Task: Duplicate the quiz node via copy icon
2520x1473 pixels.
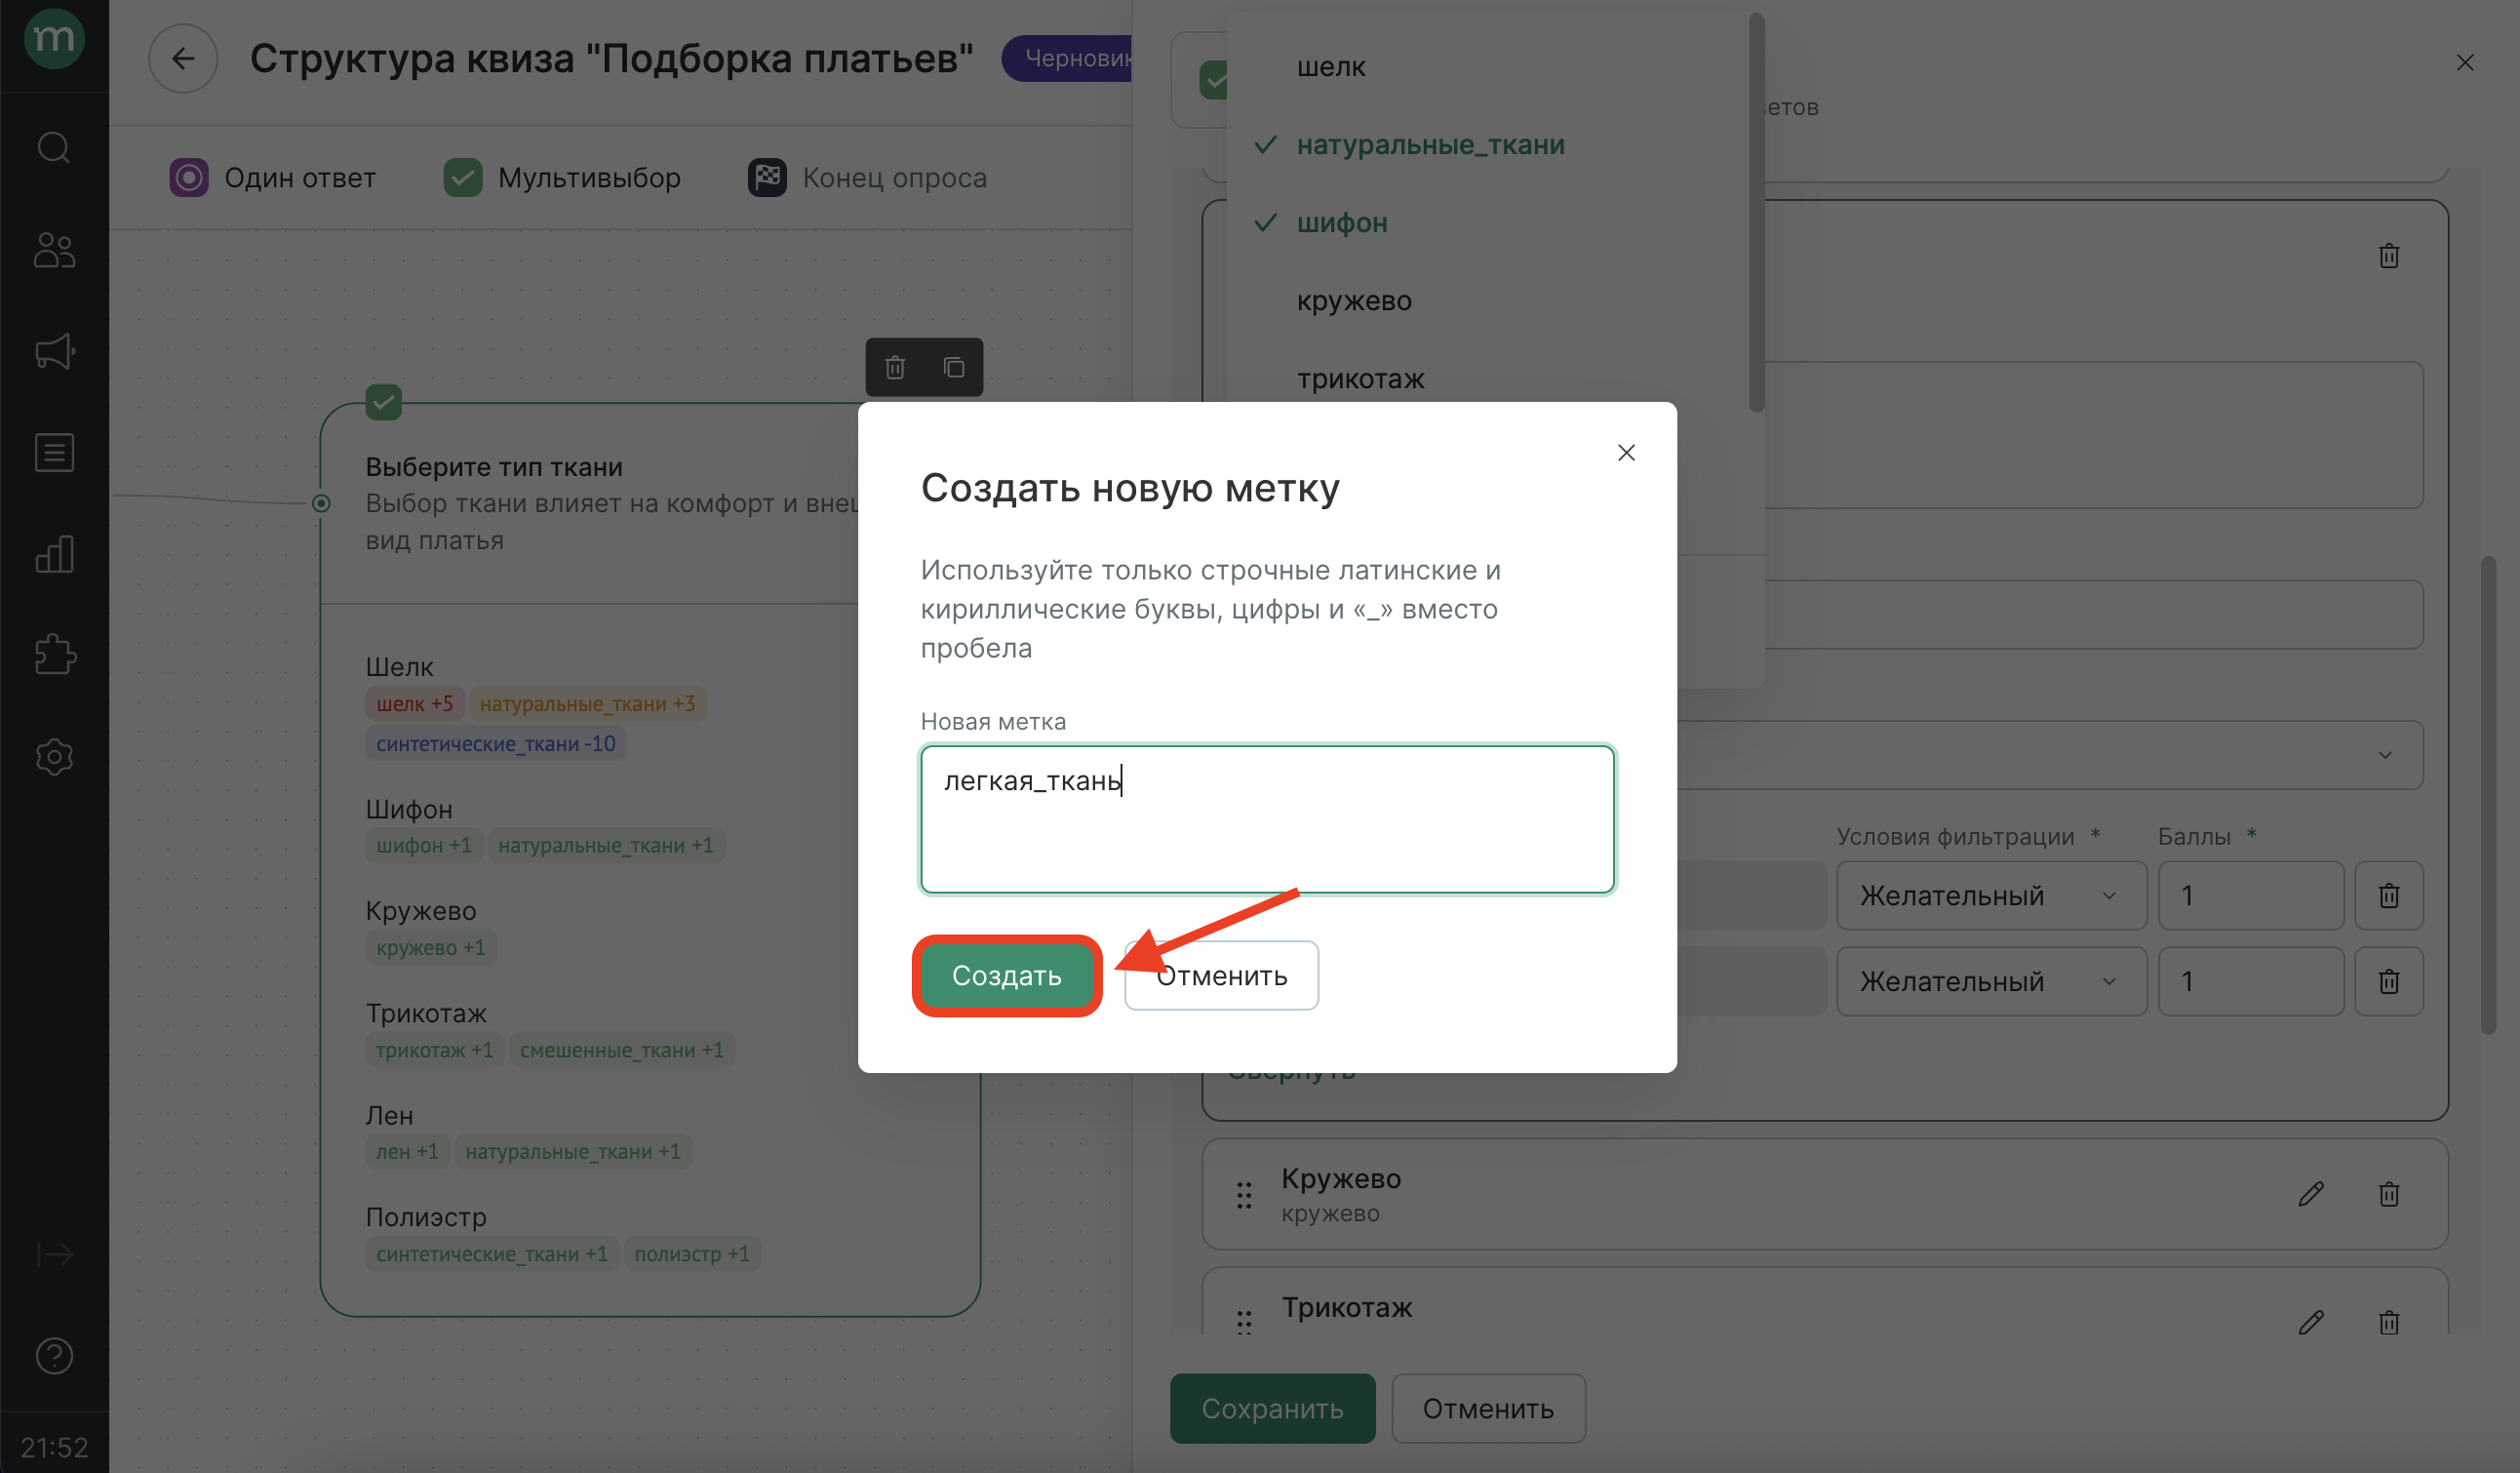Action: (954, 367)
